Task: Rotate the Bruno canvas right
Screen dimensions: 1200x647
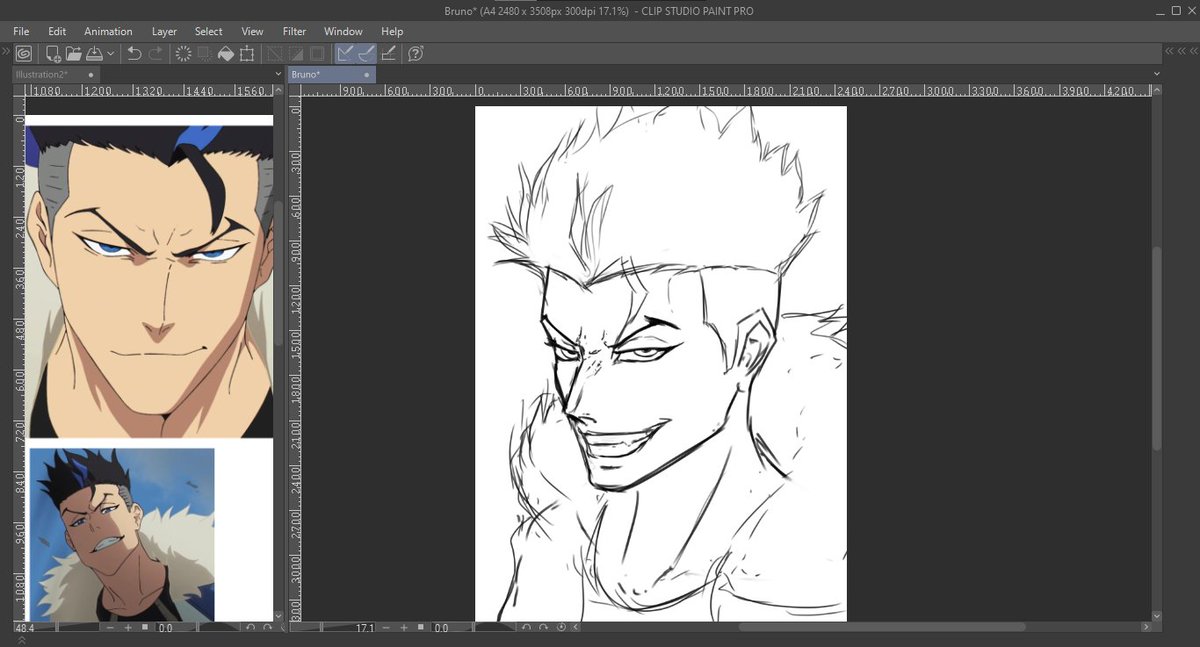Action: tap(543, 628)
